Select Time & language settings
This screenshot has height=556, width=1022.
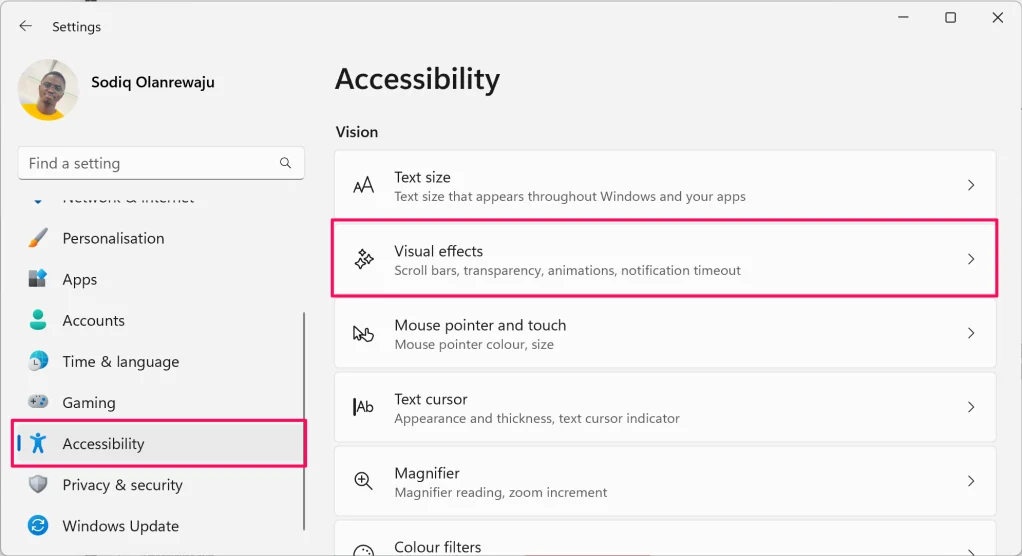(120, 362)
